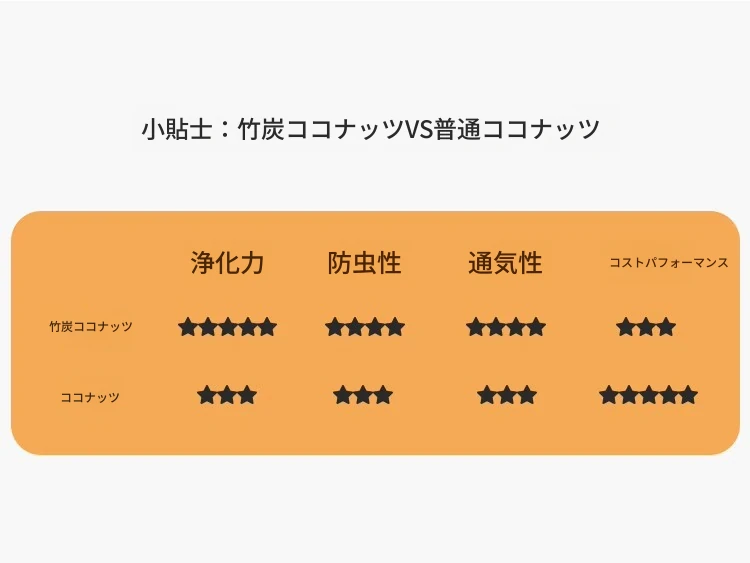Click the title 小貼士：竹炭ココナッツVS普通ココナッツ
750x563 pixels.
coord(371,129)
